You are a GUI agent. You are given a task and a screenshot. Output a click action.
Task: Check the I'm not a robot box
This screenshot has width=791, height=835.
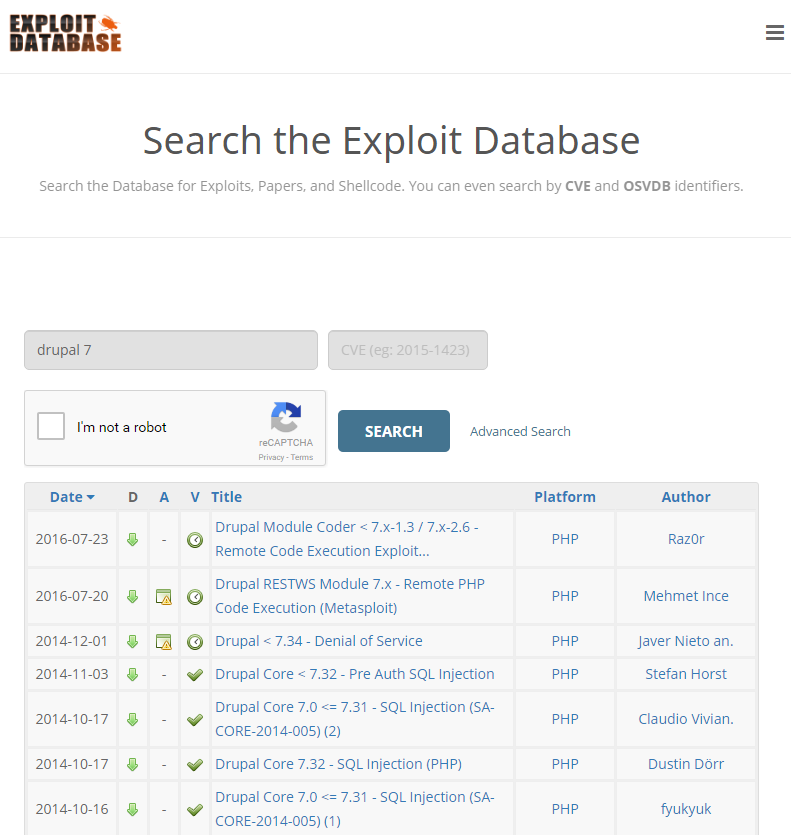click(51, 426)
